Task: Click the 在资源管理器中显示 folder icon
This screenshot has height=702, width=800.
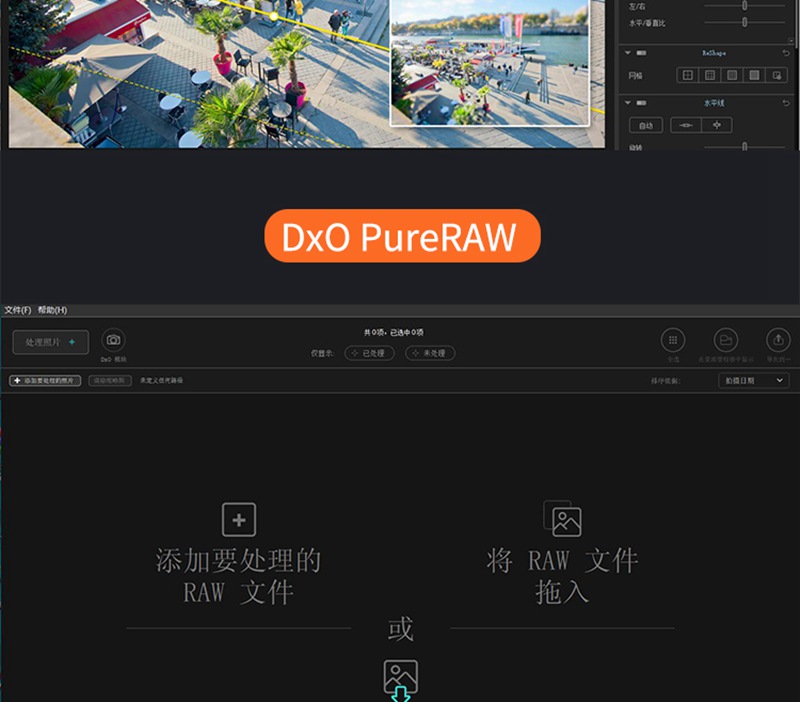Action: (726, 340)
